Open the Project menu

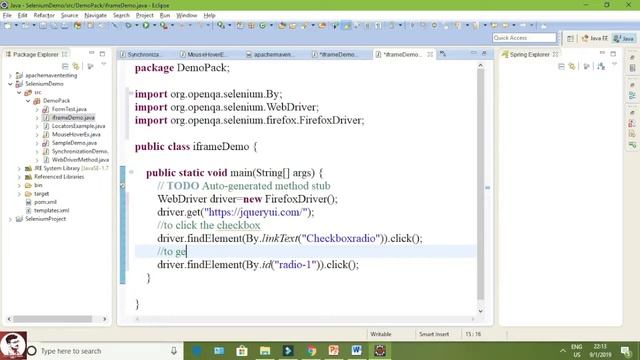(144, 15)
